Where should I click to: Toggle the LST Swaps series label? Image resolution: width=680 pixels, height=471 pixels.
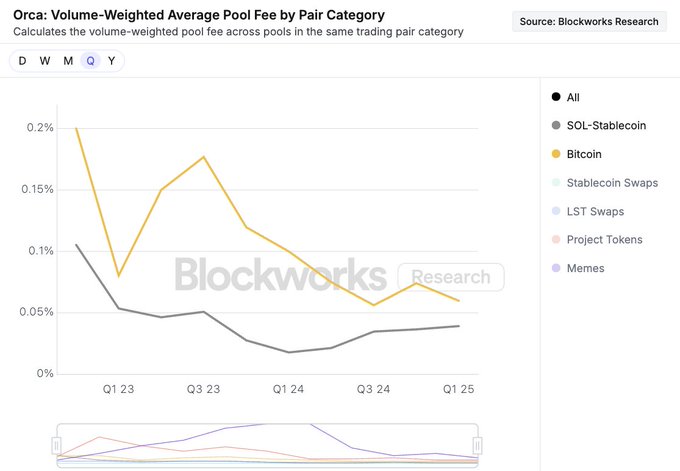click(x=595, y=211)
